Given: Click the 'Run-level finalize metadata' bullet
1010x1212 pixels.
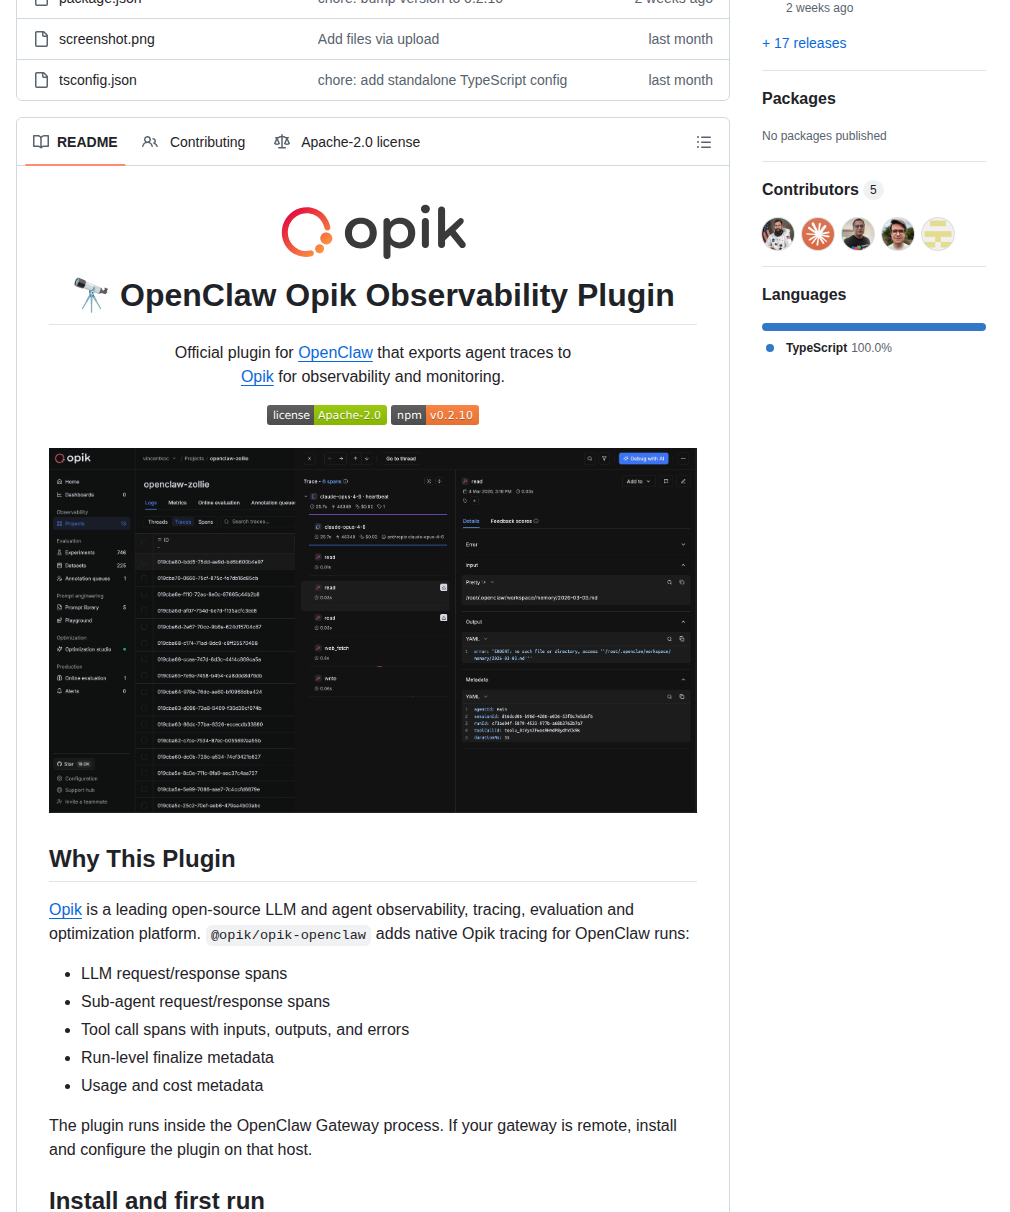Looking at the screenshot, I should pyautogui.click(x=177, y=1057).
